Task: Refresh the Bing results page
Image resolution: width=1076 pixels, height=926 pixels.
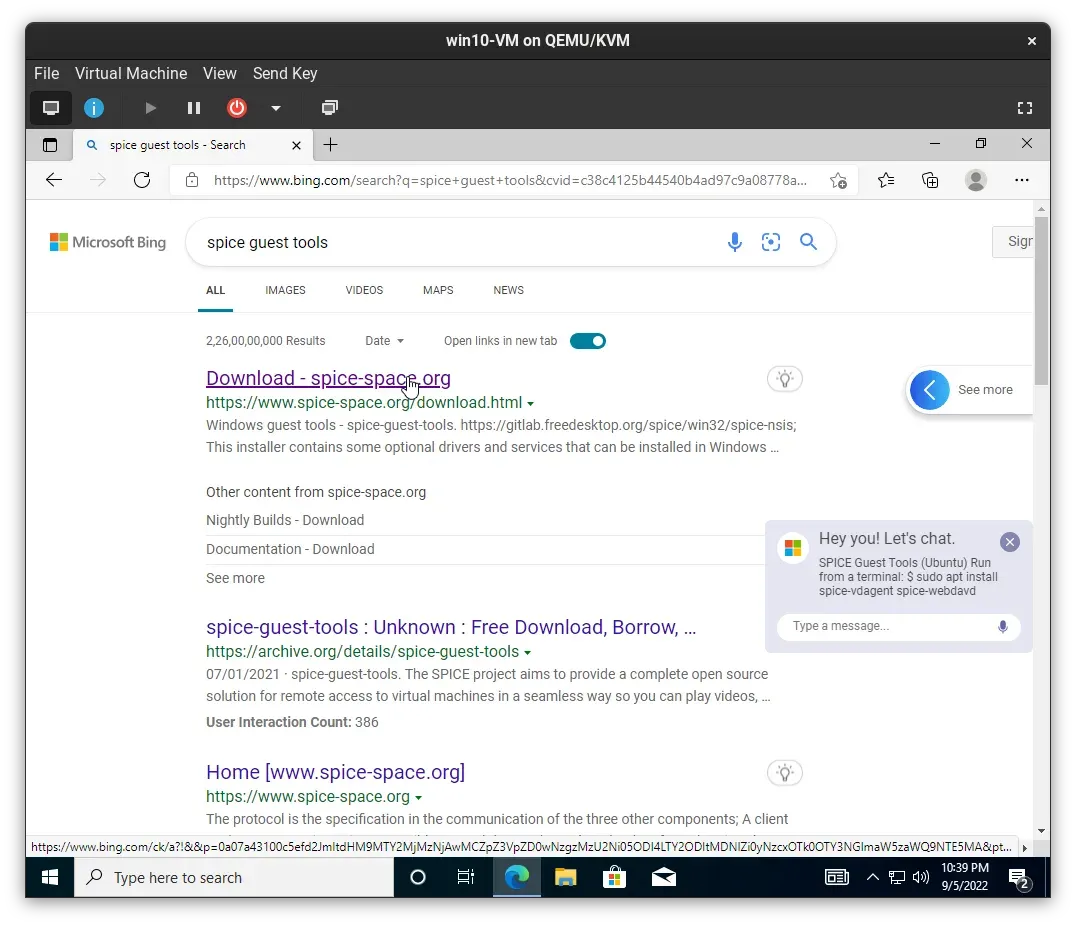Action: coord(142,180)
